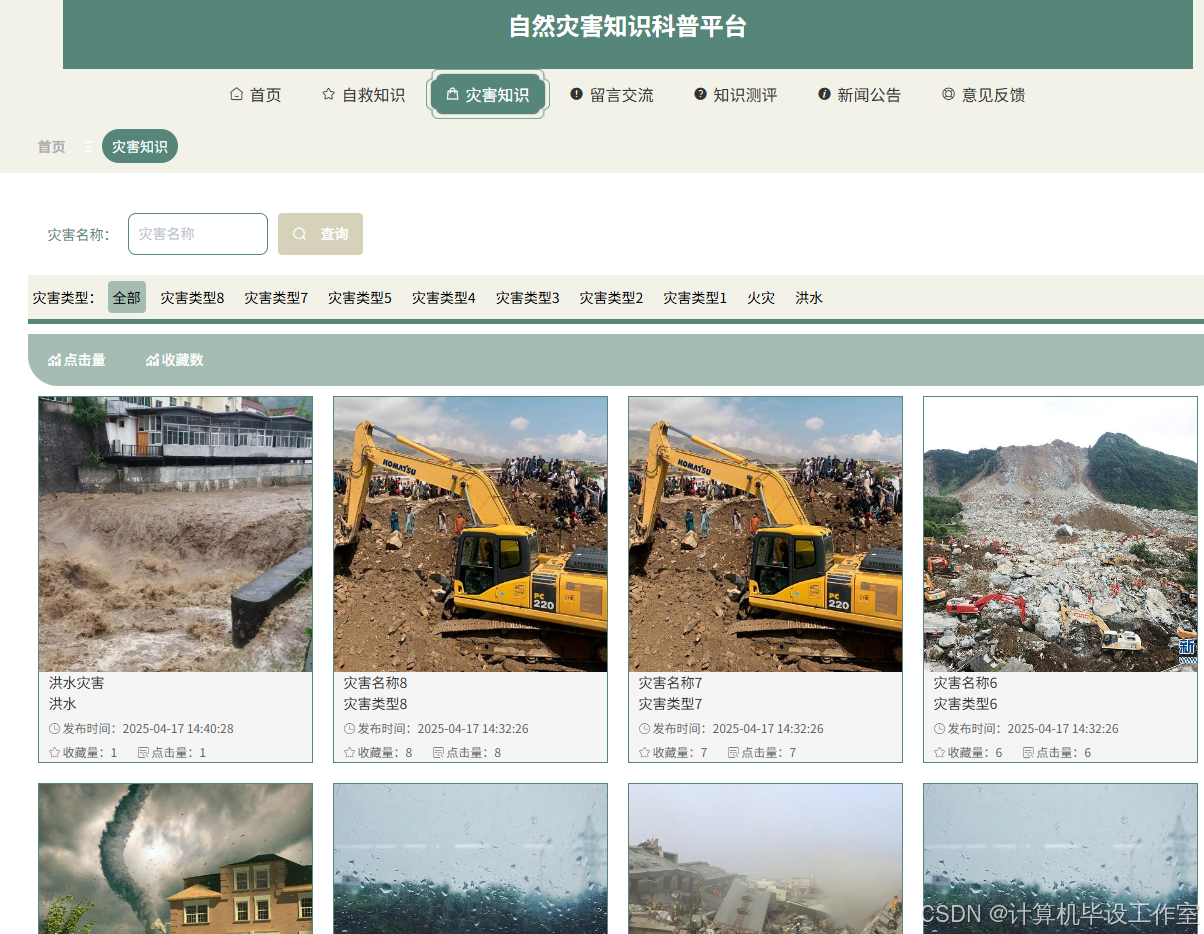Screen dimensions: 1204x934
Task: Click the question icon beside 知识测评
Action: [x=700, y=94]
